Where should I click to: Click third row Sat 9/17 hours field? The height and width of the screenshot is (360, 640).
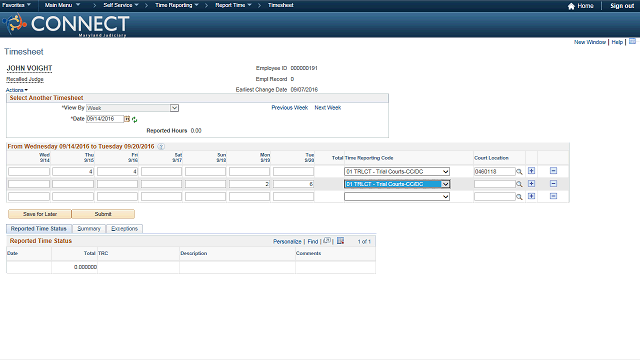click(x=161, y=197)
